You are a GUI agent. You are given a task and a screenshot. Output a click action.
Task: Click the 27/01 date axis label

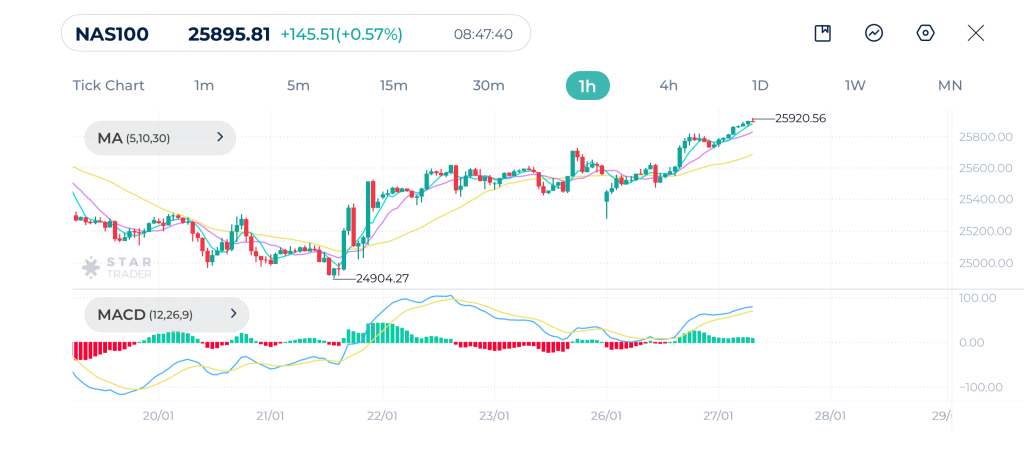719,415
